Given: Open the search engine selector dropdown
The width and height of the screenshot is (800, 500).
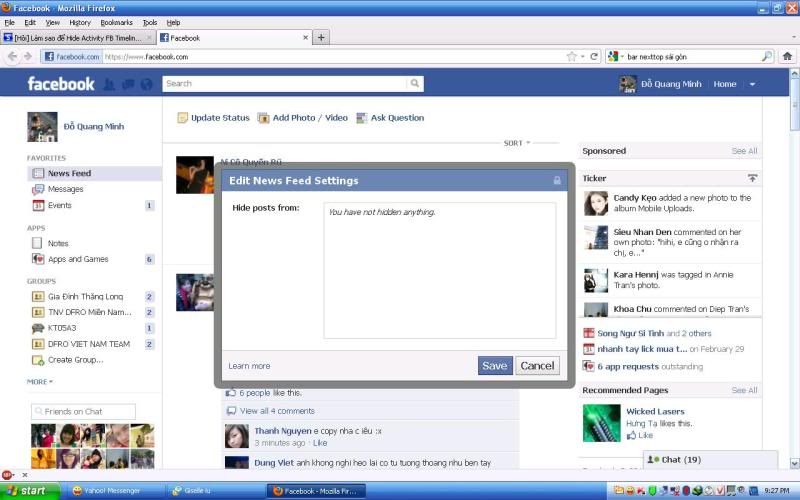Looking at the screenshot, I should tap(615, 57).
